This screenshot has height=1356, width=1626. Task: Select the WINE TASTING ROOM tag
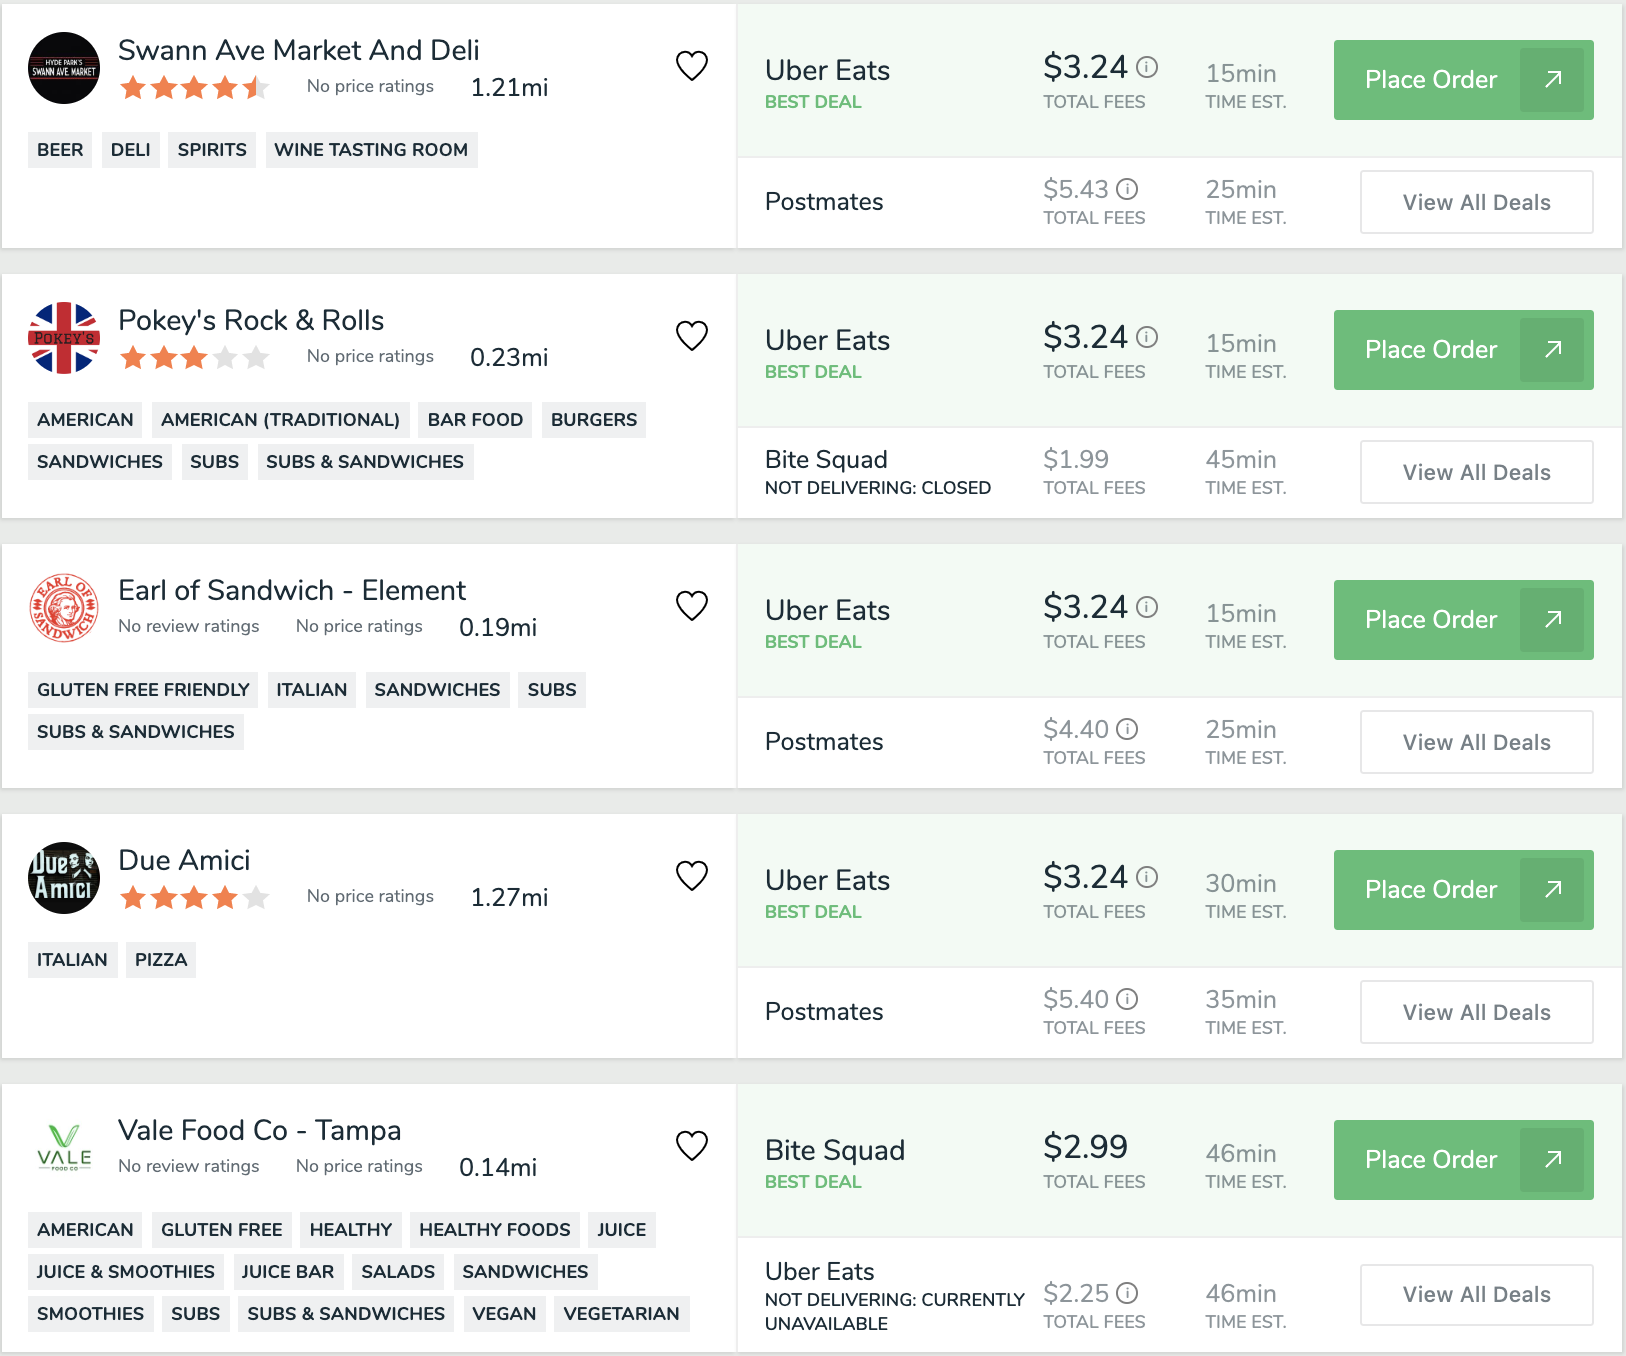(371, 150)
